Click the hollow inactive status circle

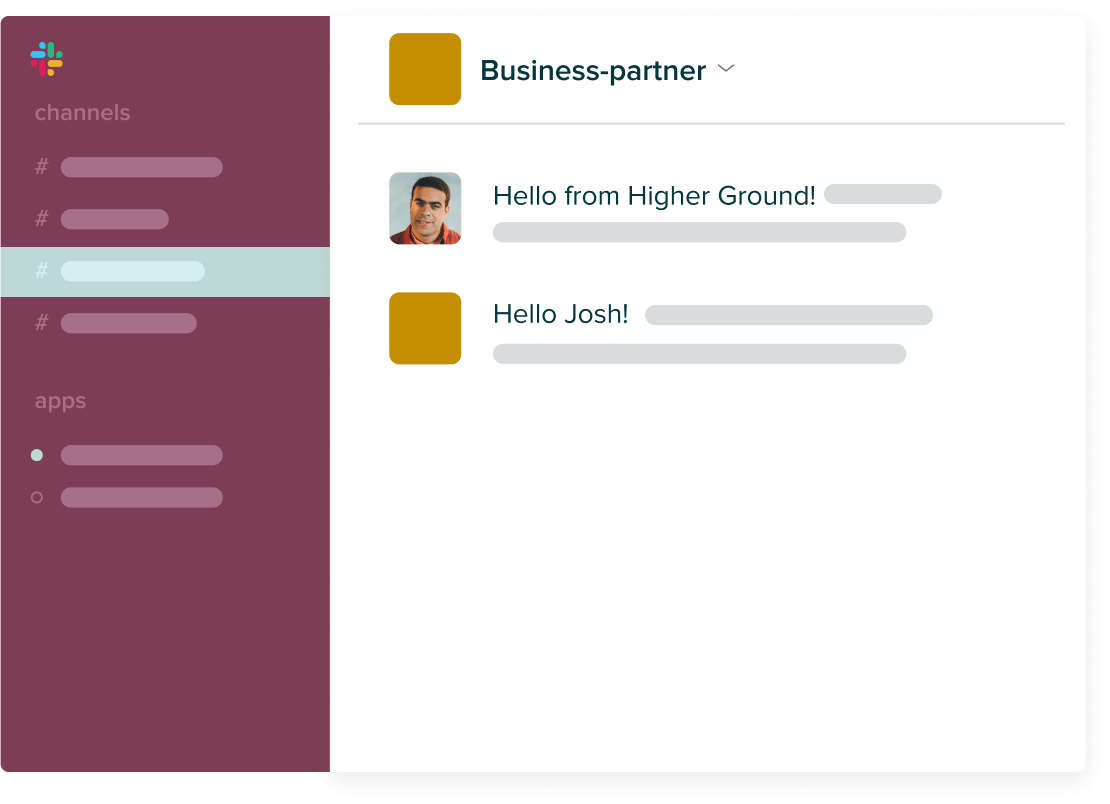(37, 498)
